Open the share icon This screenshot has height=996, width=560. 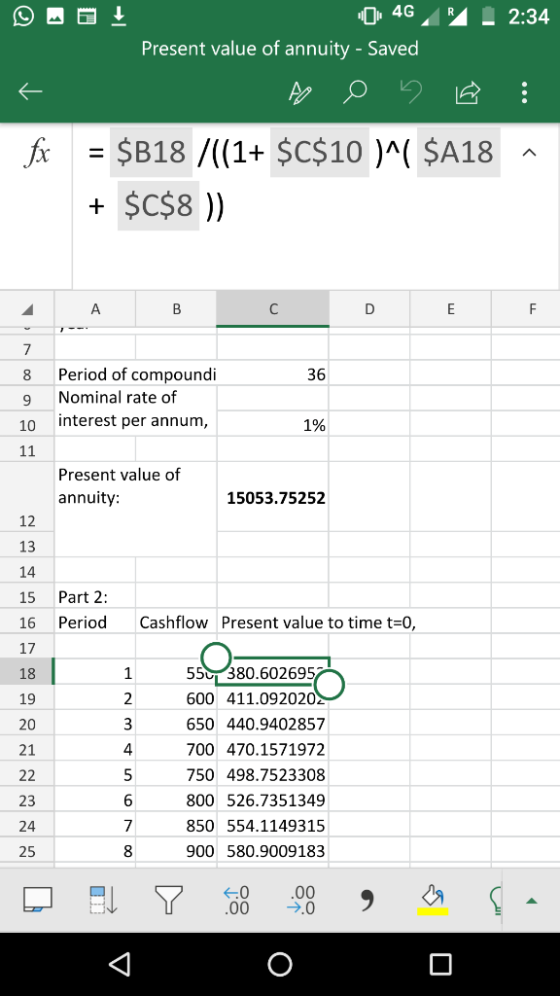467,93
